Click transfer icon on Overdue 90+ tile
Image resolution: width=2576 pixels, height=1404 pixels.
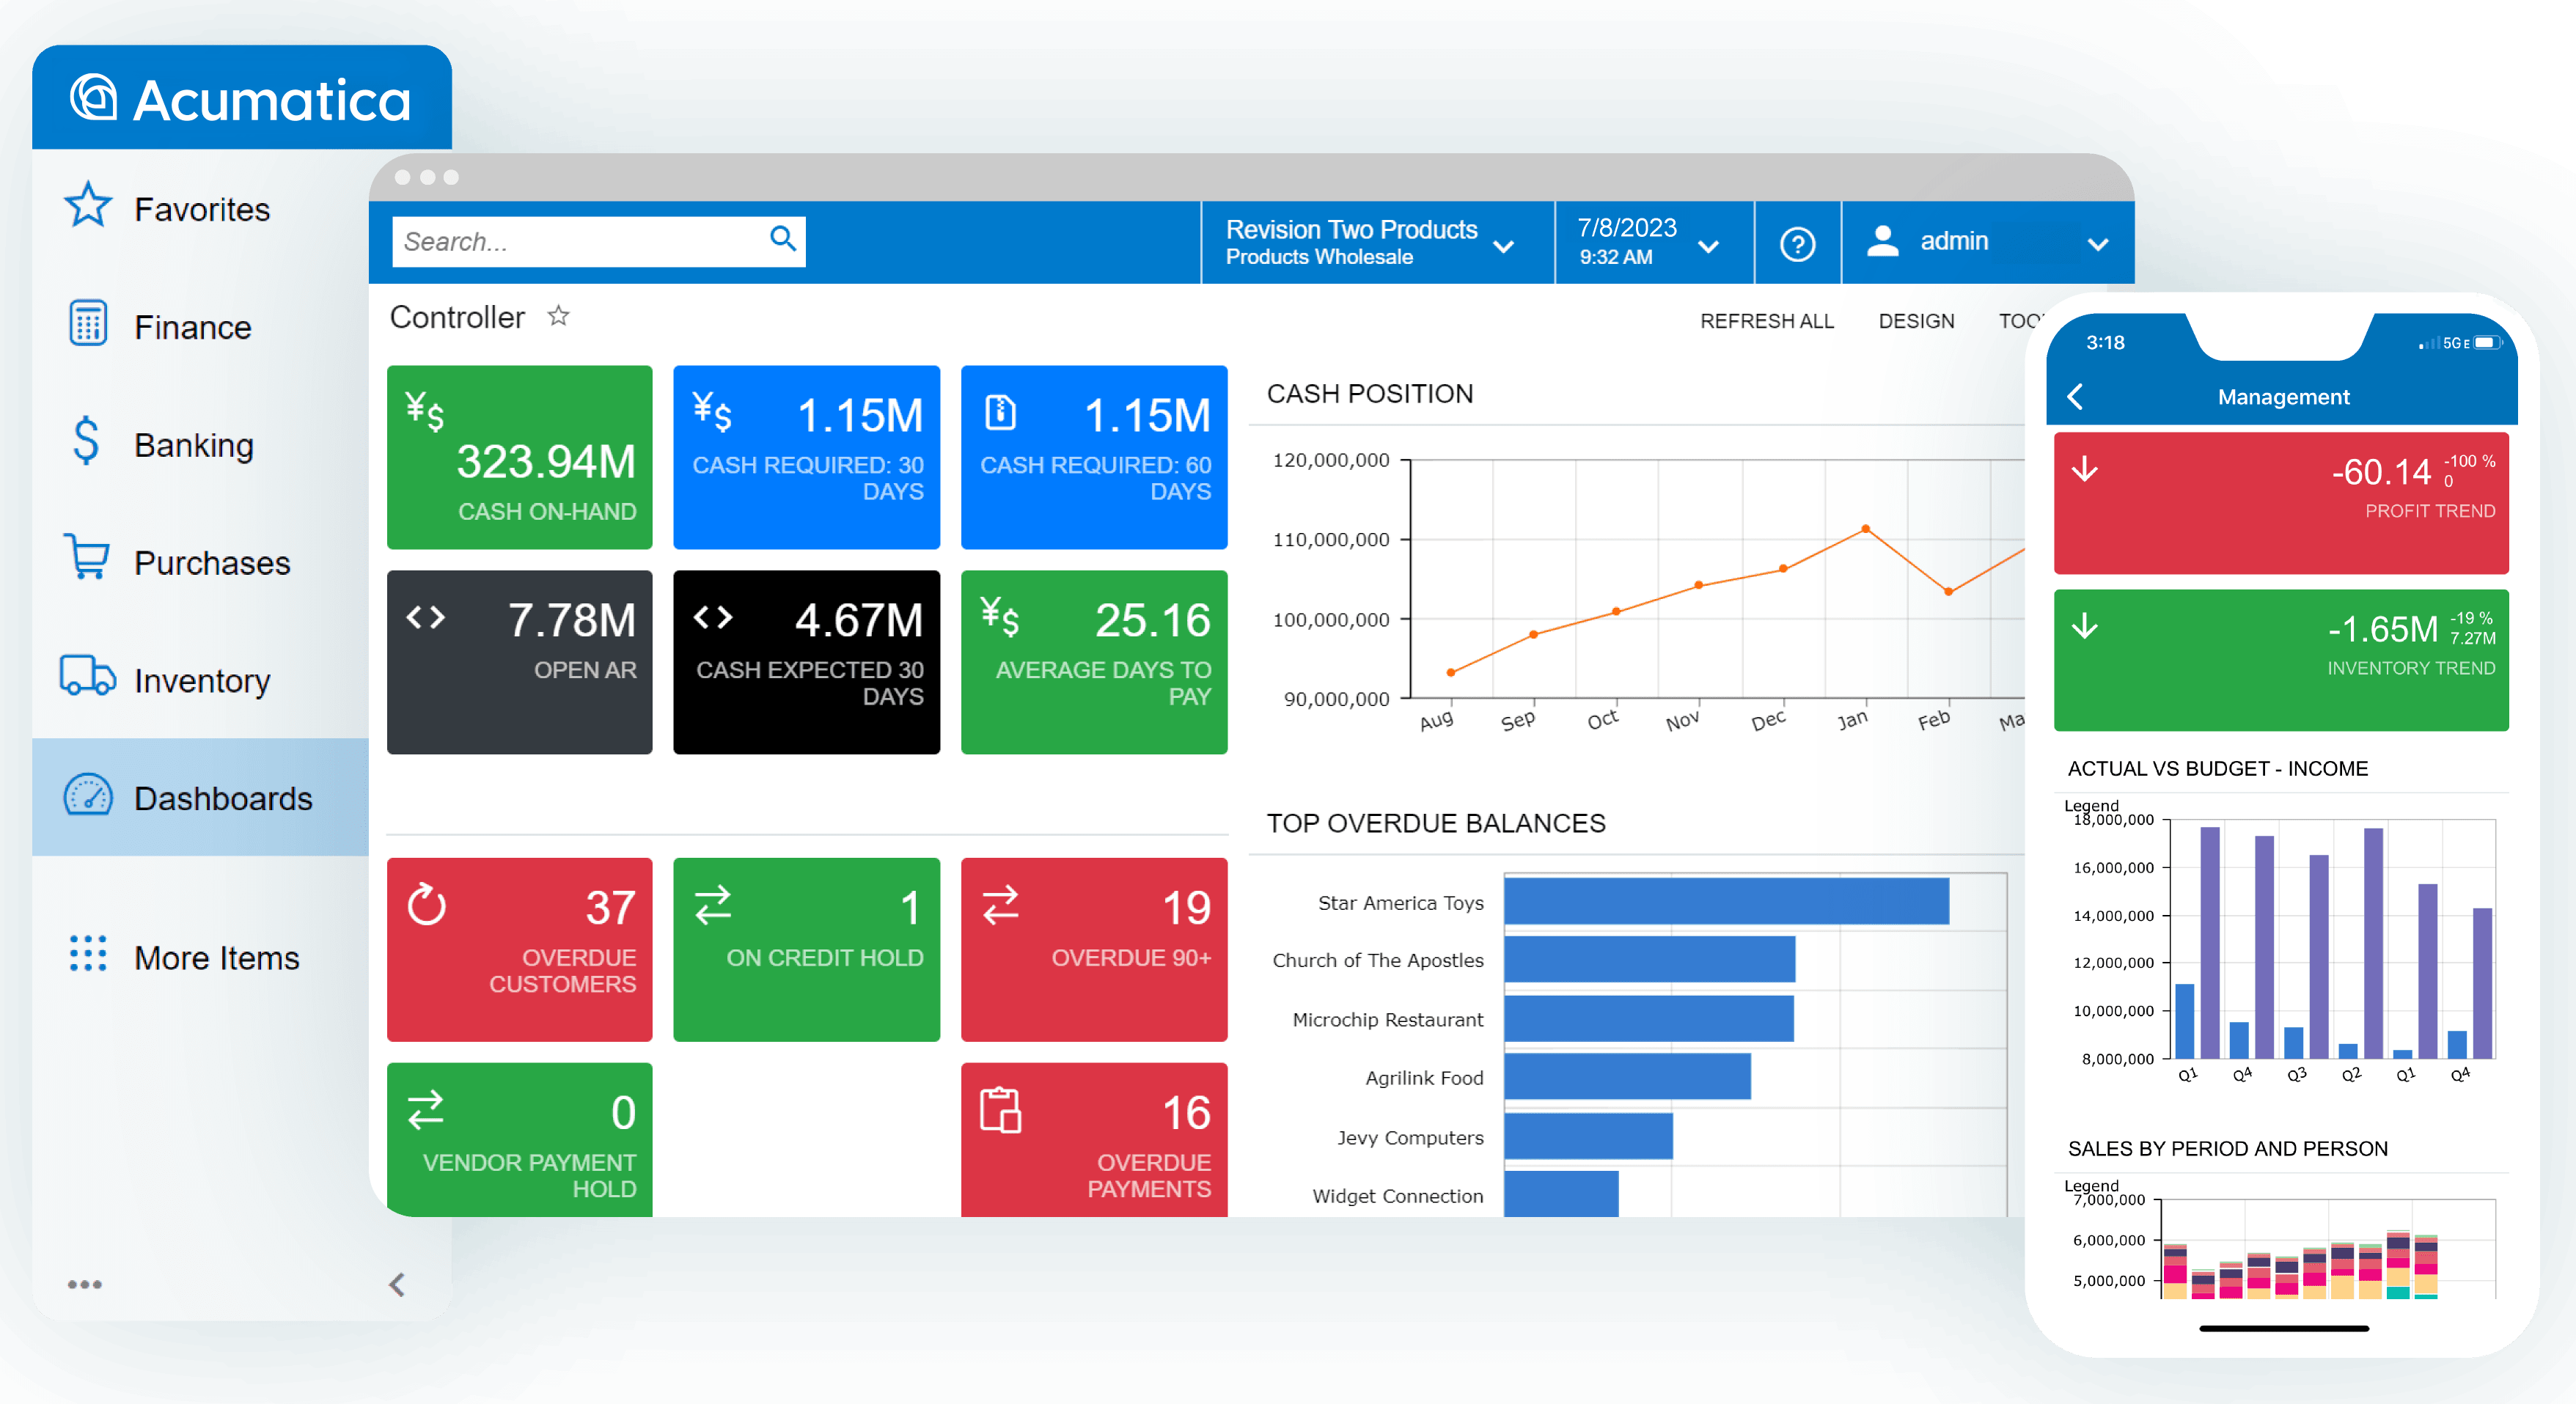[x=1000, y=905]
